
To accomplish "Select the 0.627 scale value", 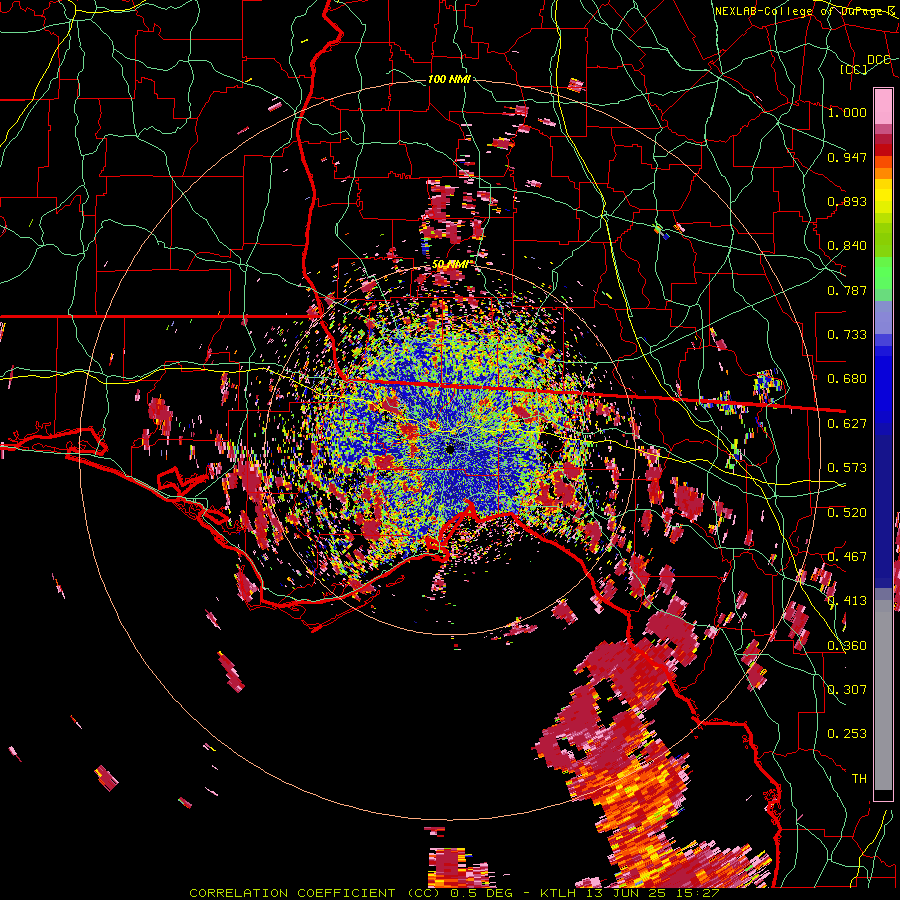I will coord(847,424).
